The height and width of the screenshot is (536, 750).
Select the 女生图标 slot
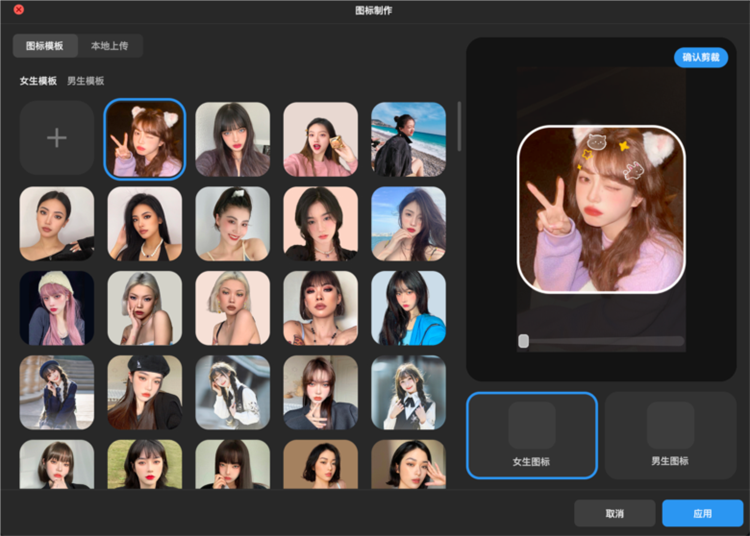532,435
